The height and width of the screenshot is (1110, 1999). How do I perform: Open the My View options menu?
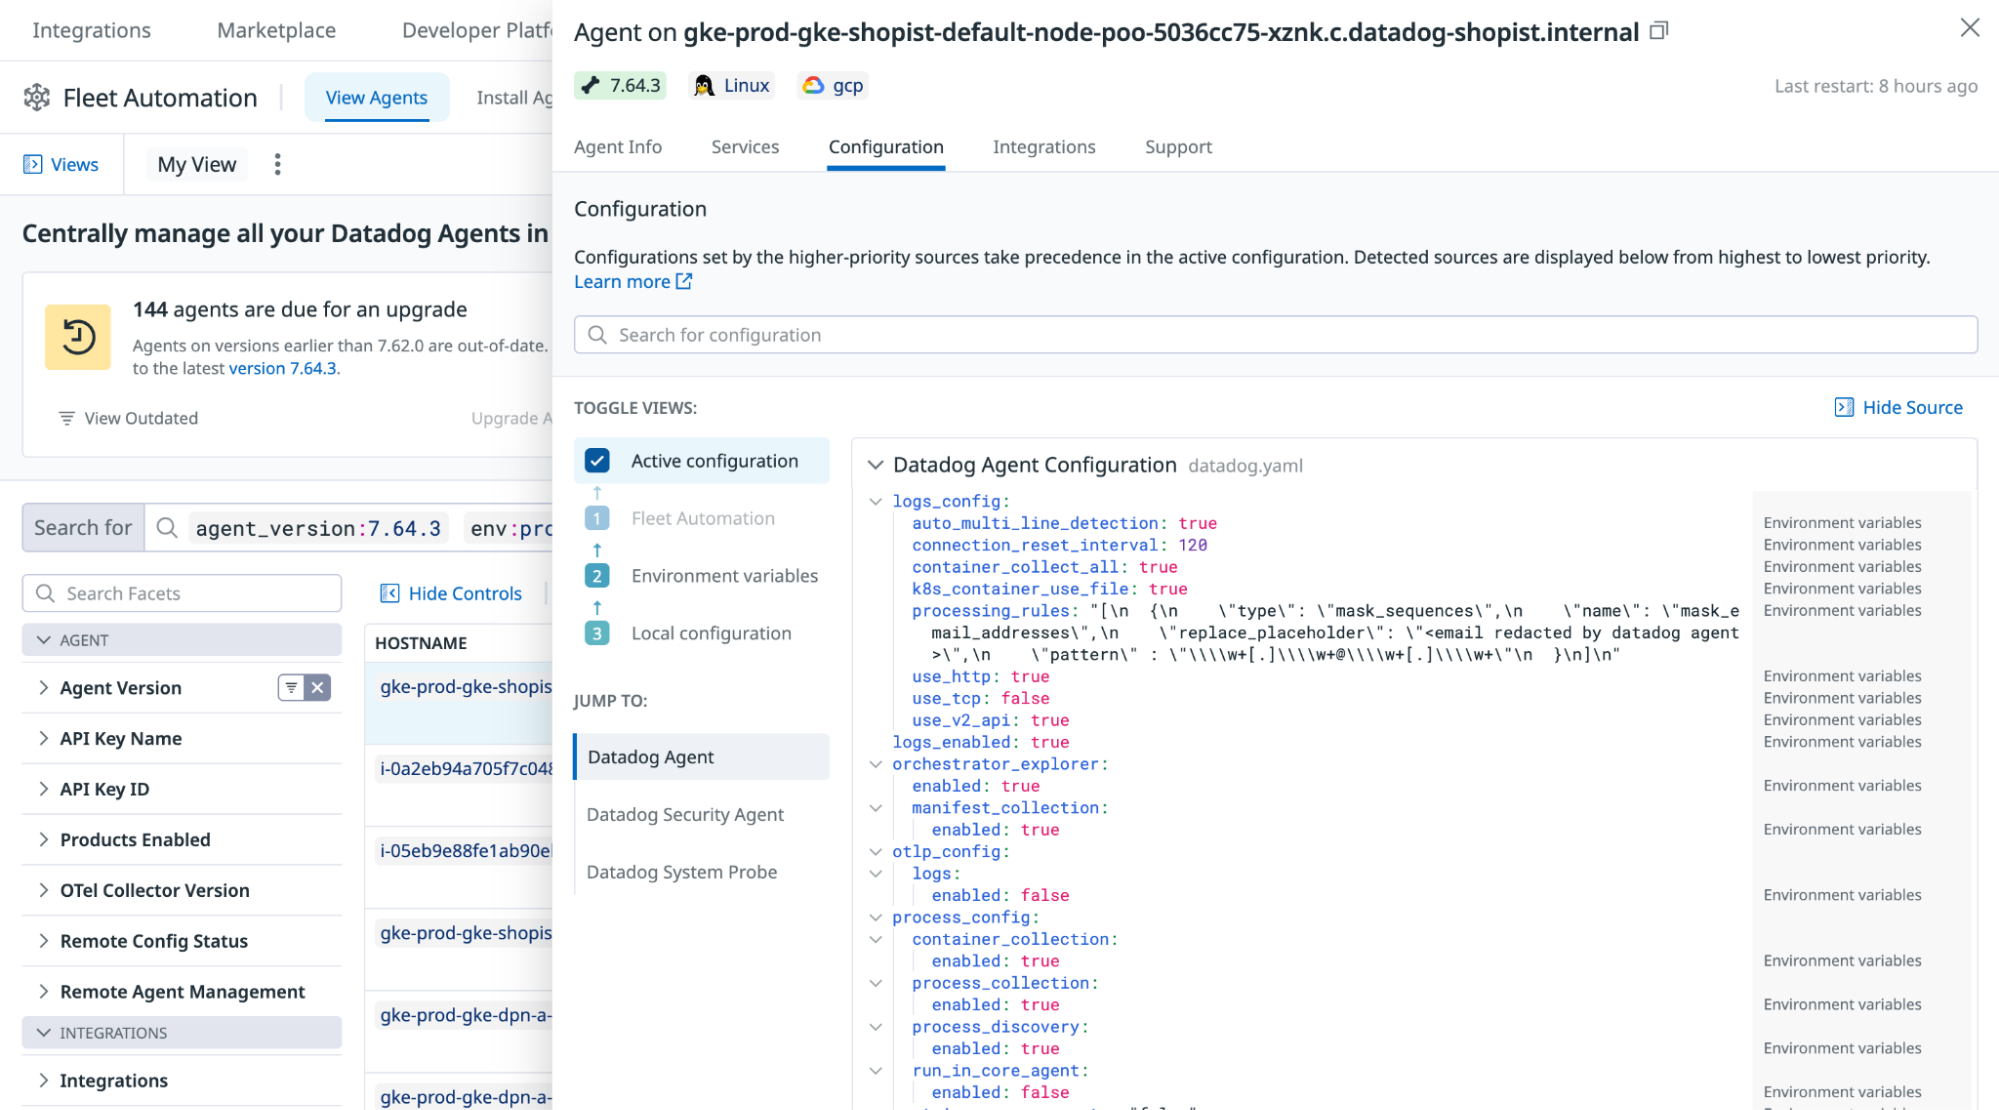[x=278, y=164]
